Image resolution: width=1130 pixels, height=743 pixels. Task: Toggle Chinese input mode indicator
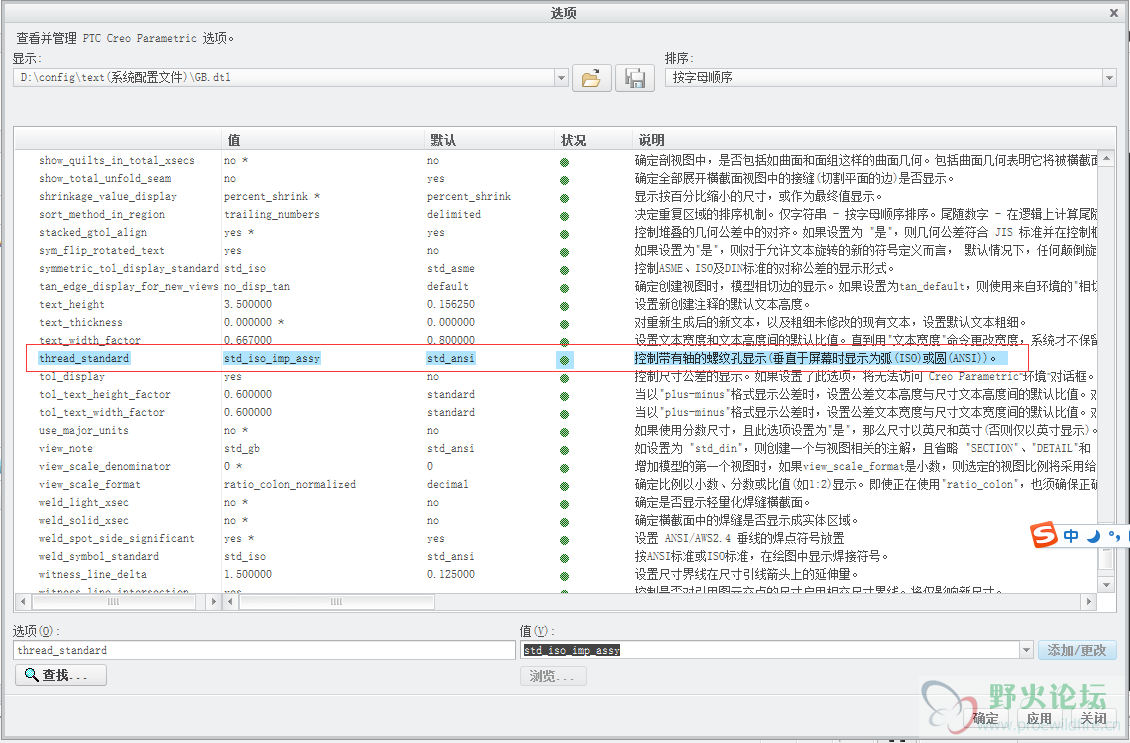pyautogui.click(x=1071, y=535)
